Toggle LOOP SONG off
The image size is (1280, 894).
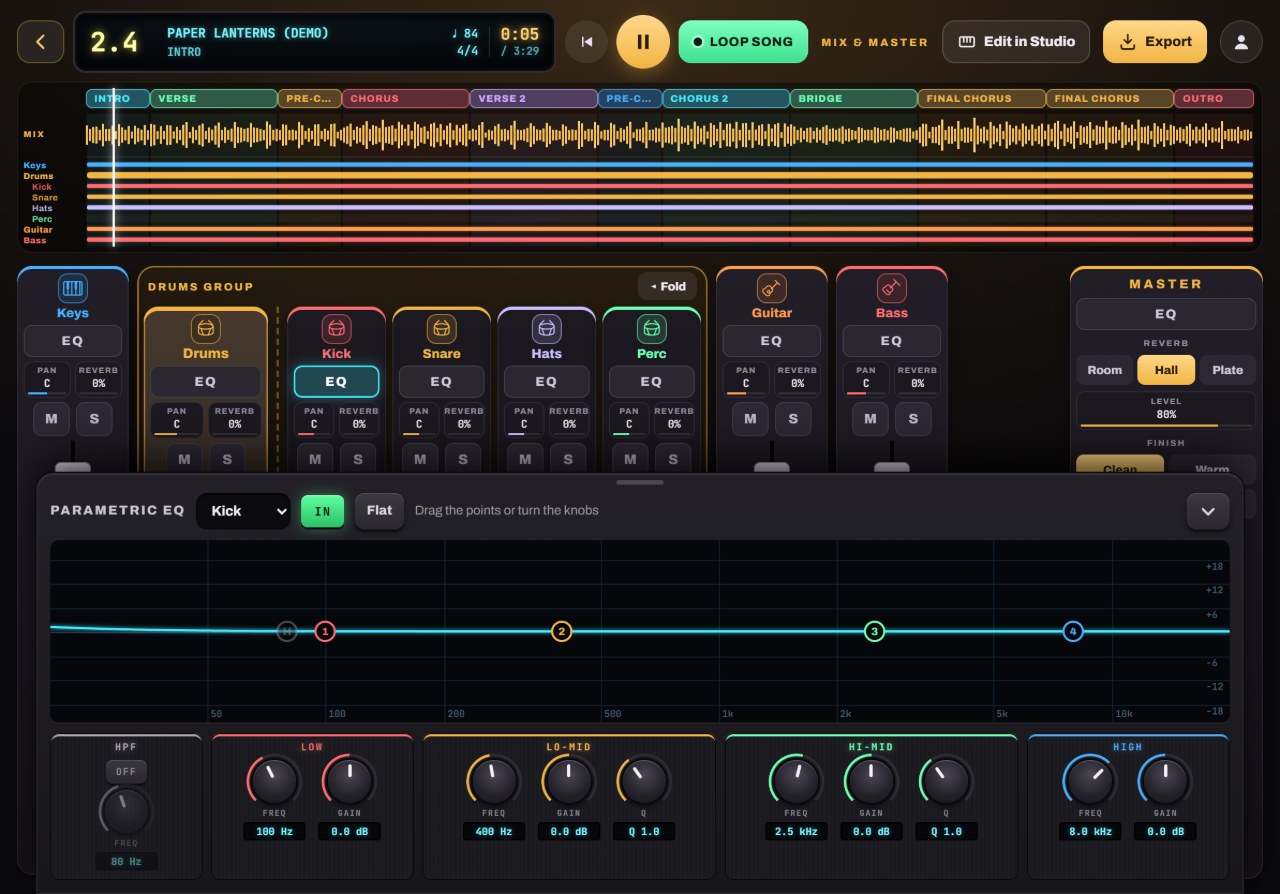(743, 42)
